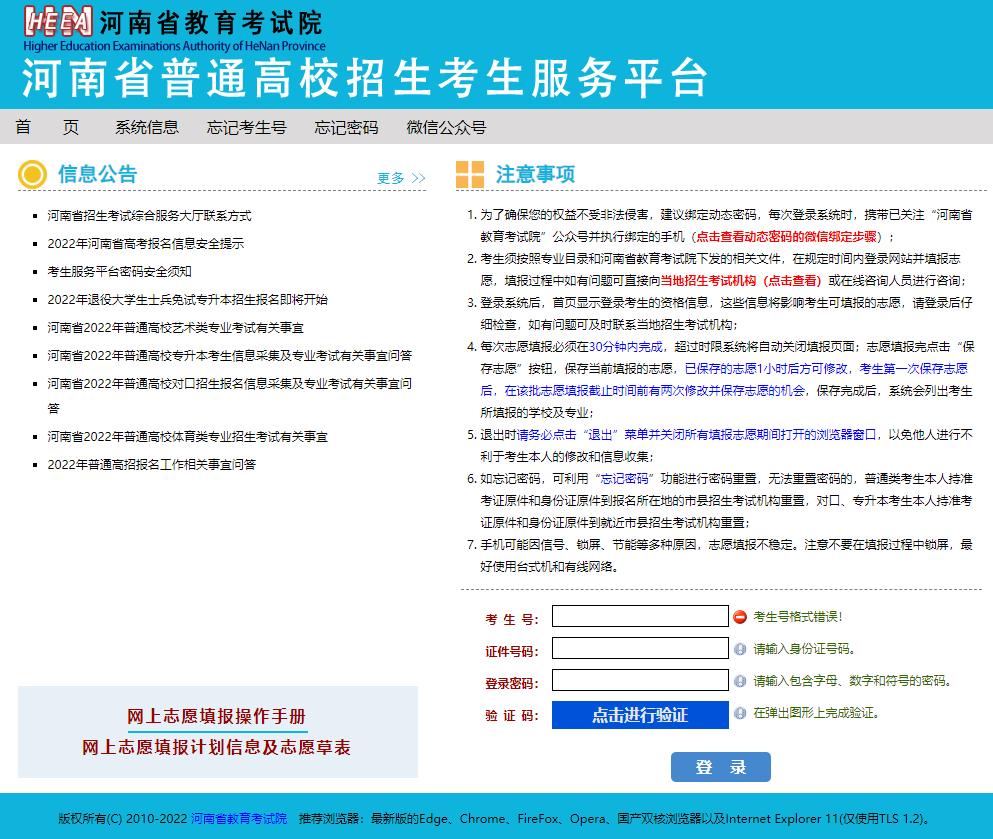Open 微信公众号 navigation item
This screenshot has height=839, width=993.
[x=446, y=127]
